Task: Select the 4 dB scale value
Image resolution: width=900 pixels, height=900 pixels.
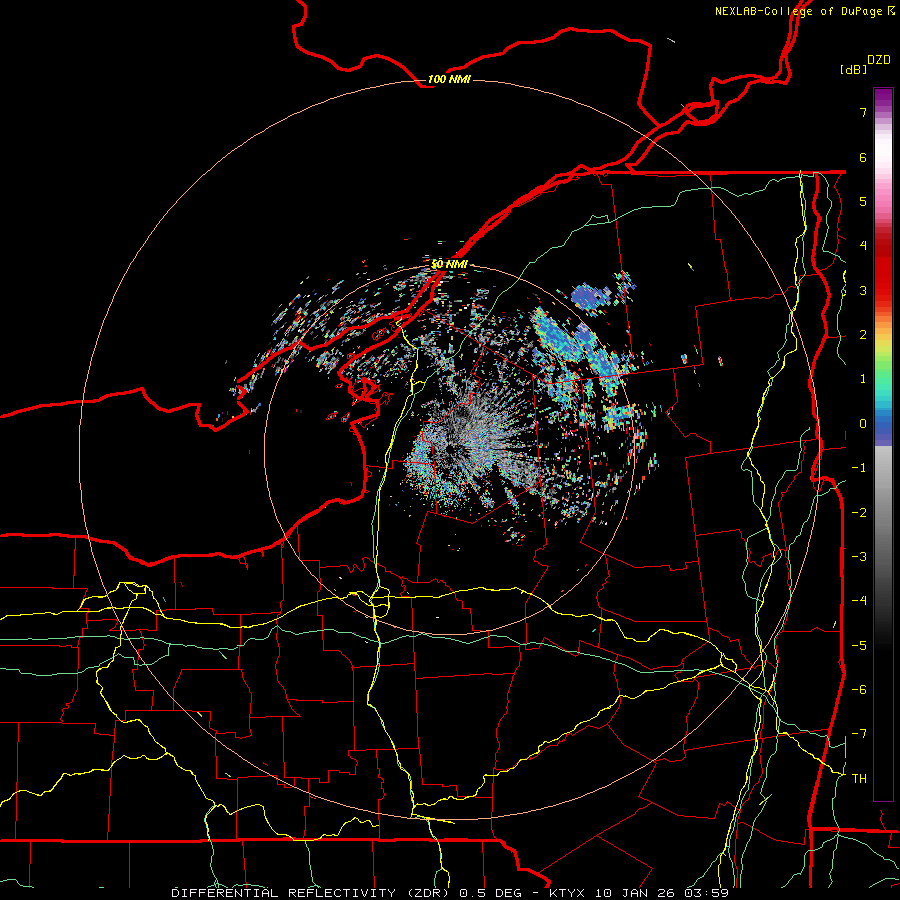Action: pos(863,246)
